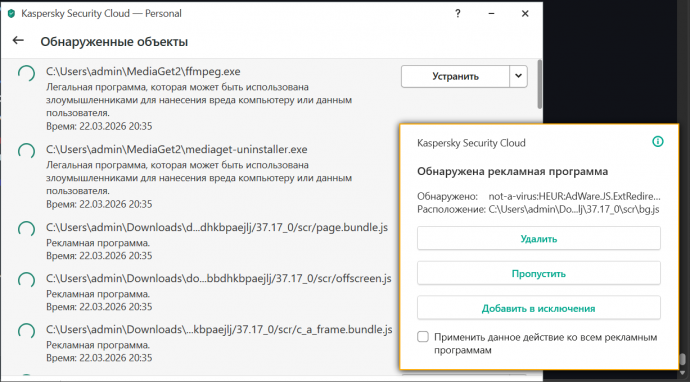Click spinner icon beside mediaget-uninstaller.exe
690x382 pixels.
26,152
